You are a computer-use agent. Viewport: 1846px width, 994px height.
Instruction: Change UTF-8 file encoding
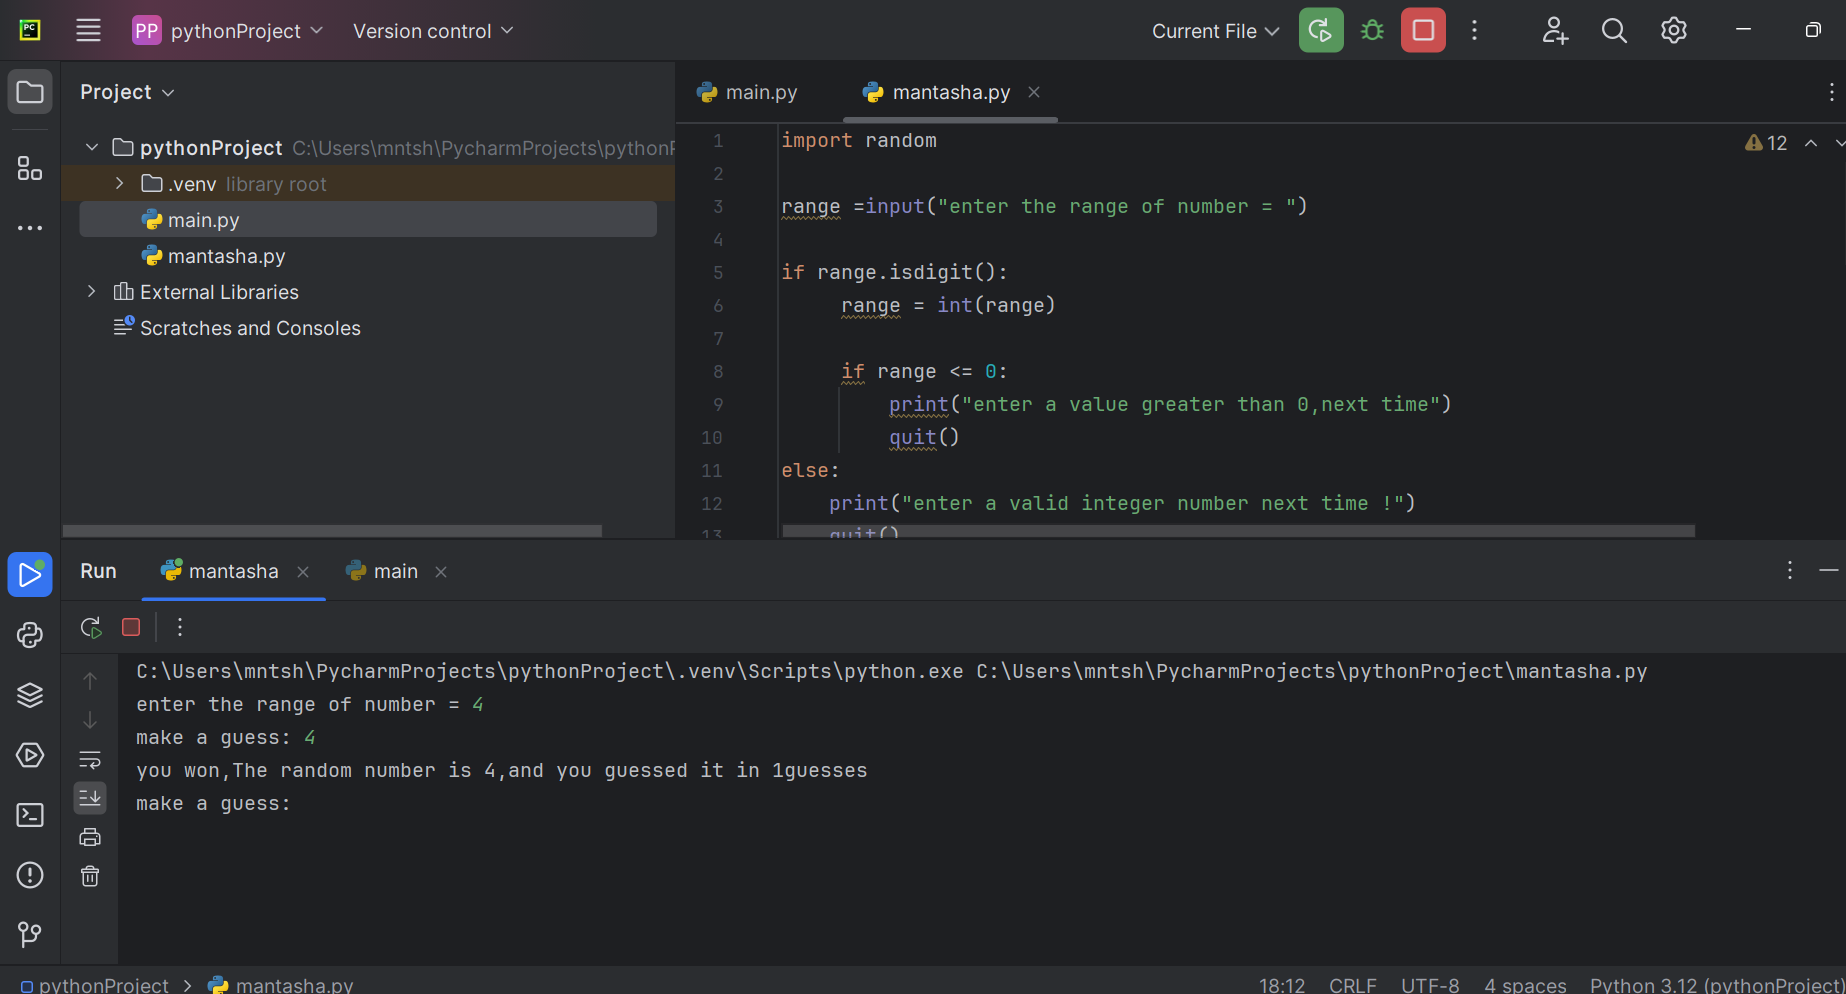click(x=1430, y=985)
